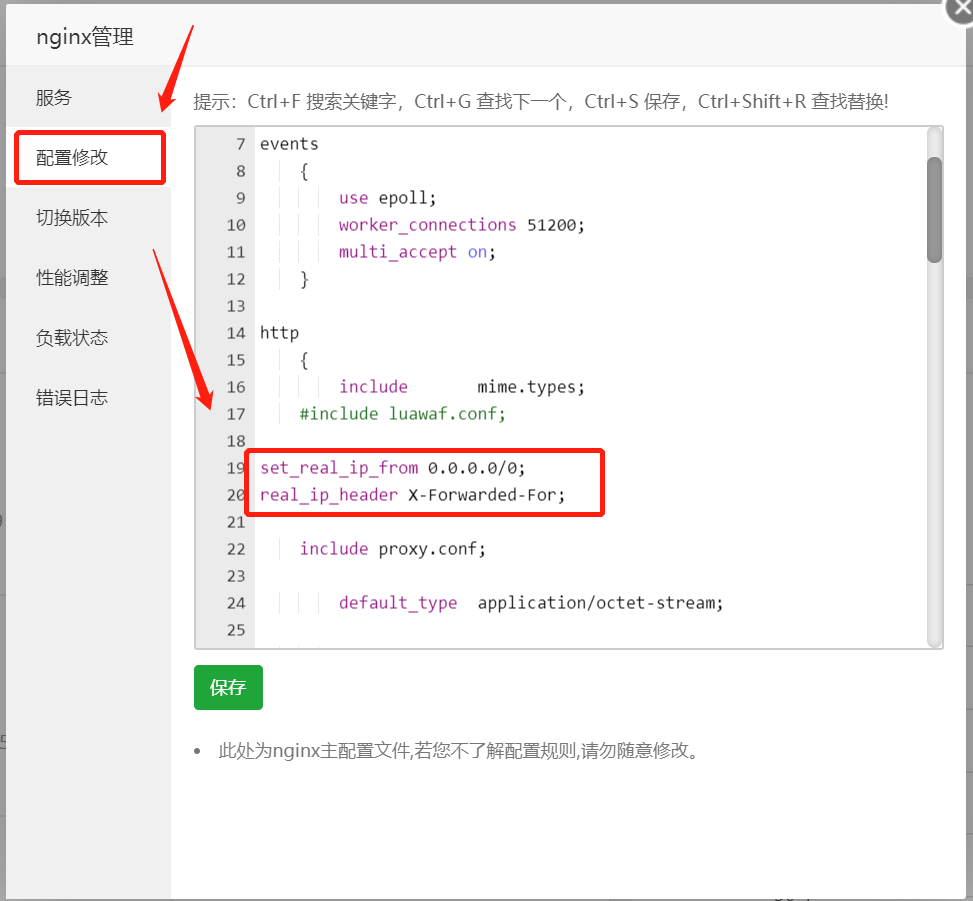Viewport: 973px width, 901px height.
Task: Click the opening brace on line 15
Action: pos(304,360)
